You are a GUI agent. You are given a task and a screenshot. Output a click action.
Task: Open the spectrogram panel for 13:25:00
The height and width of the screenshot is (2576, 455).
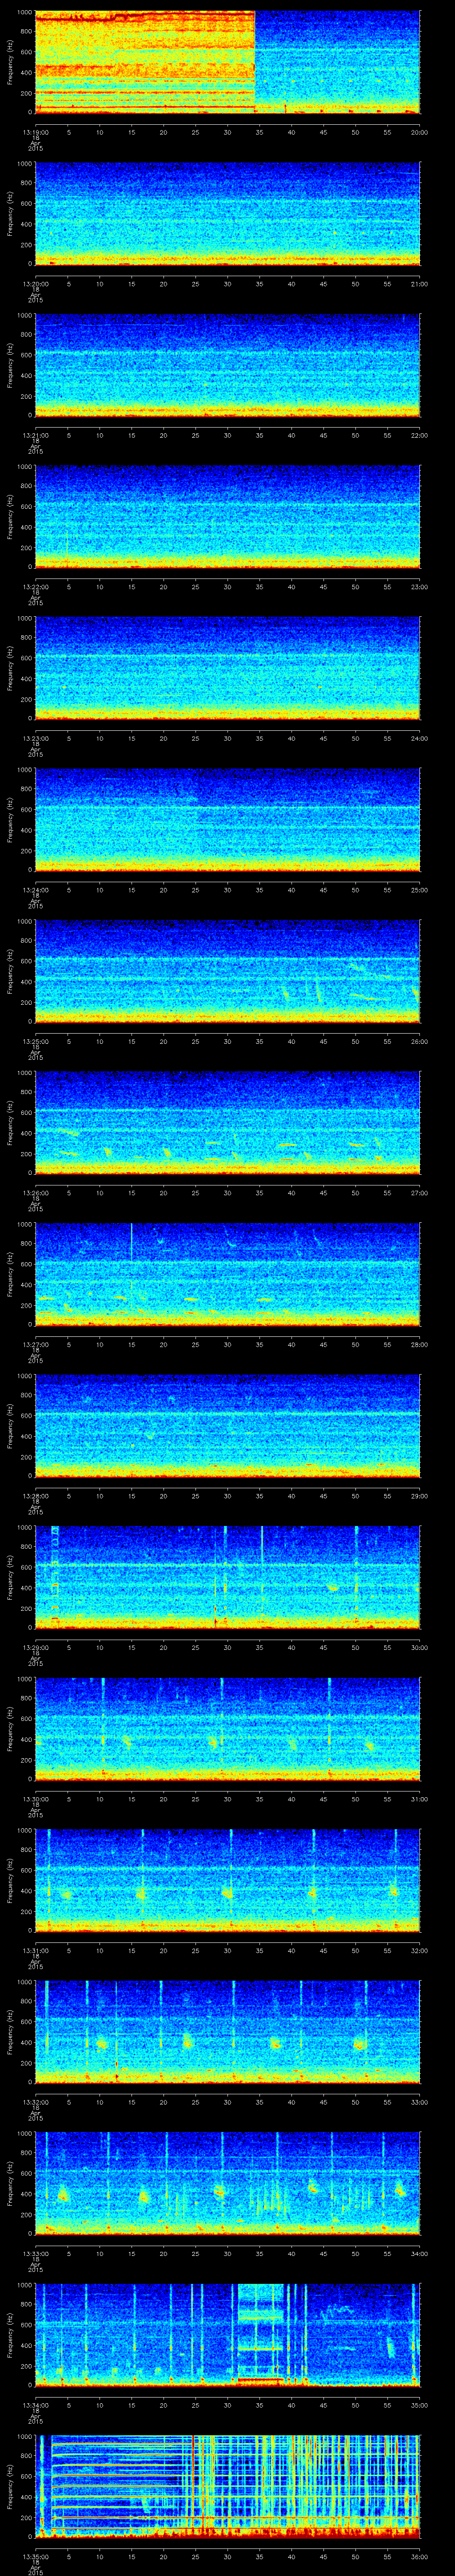227,971
